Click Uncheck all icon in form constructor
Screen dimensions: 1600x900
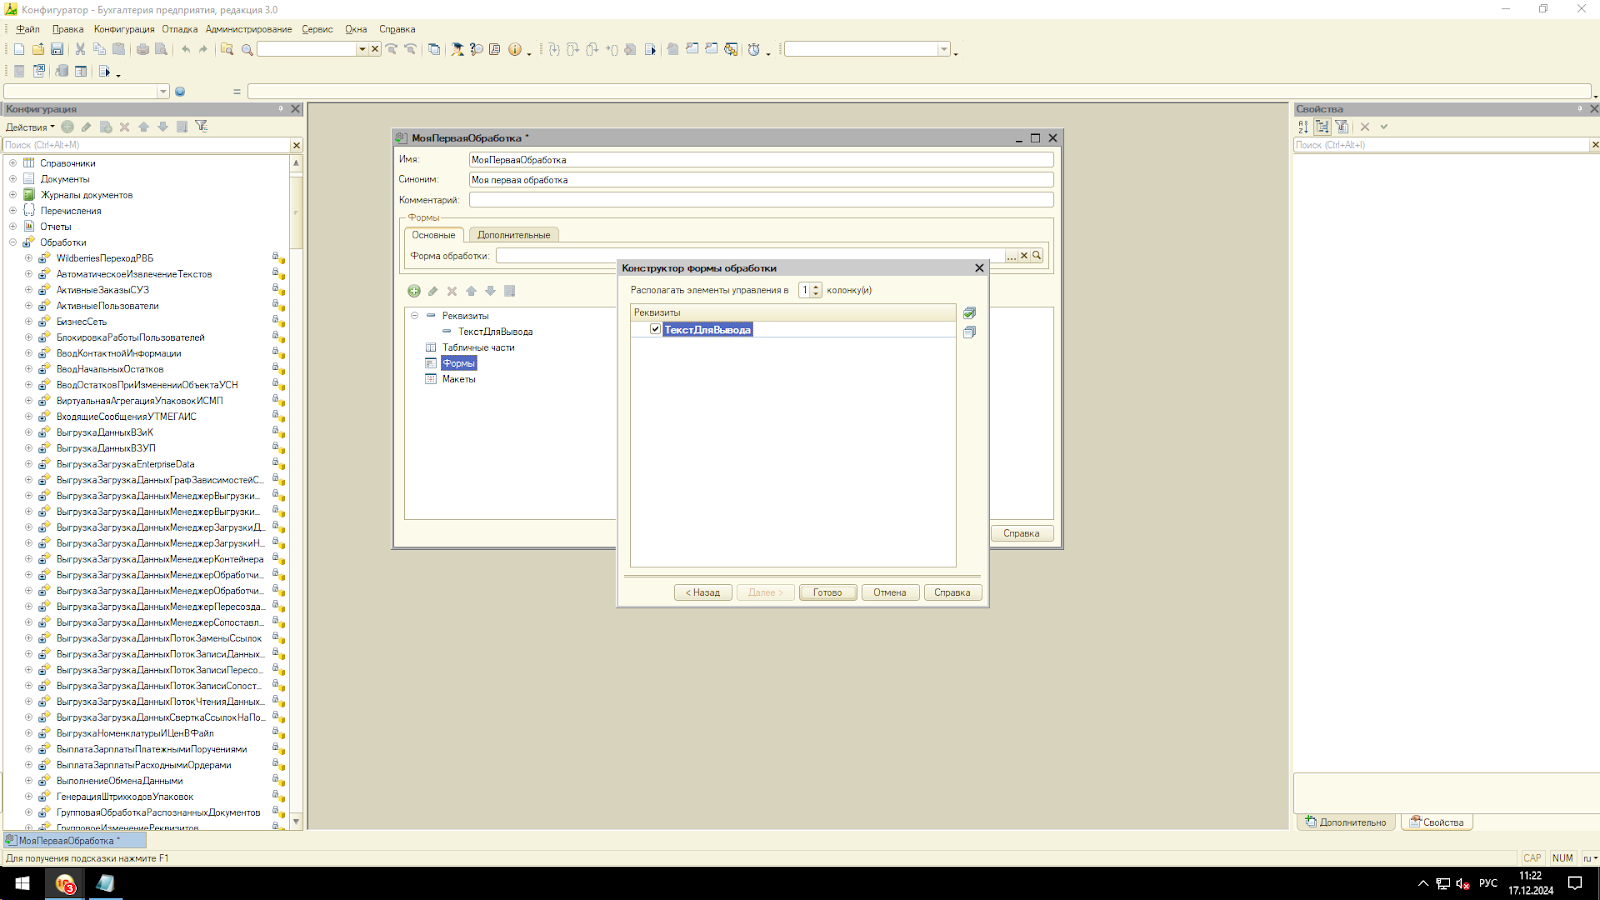tap(969, 332)
